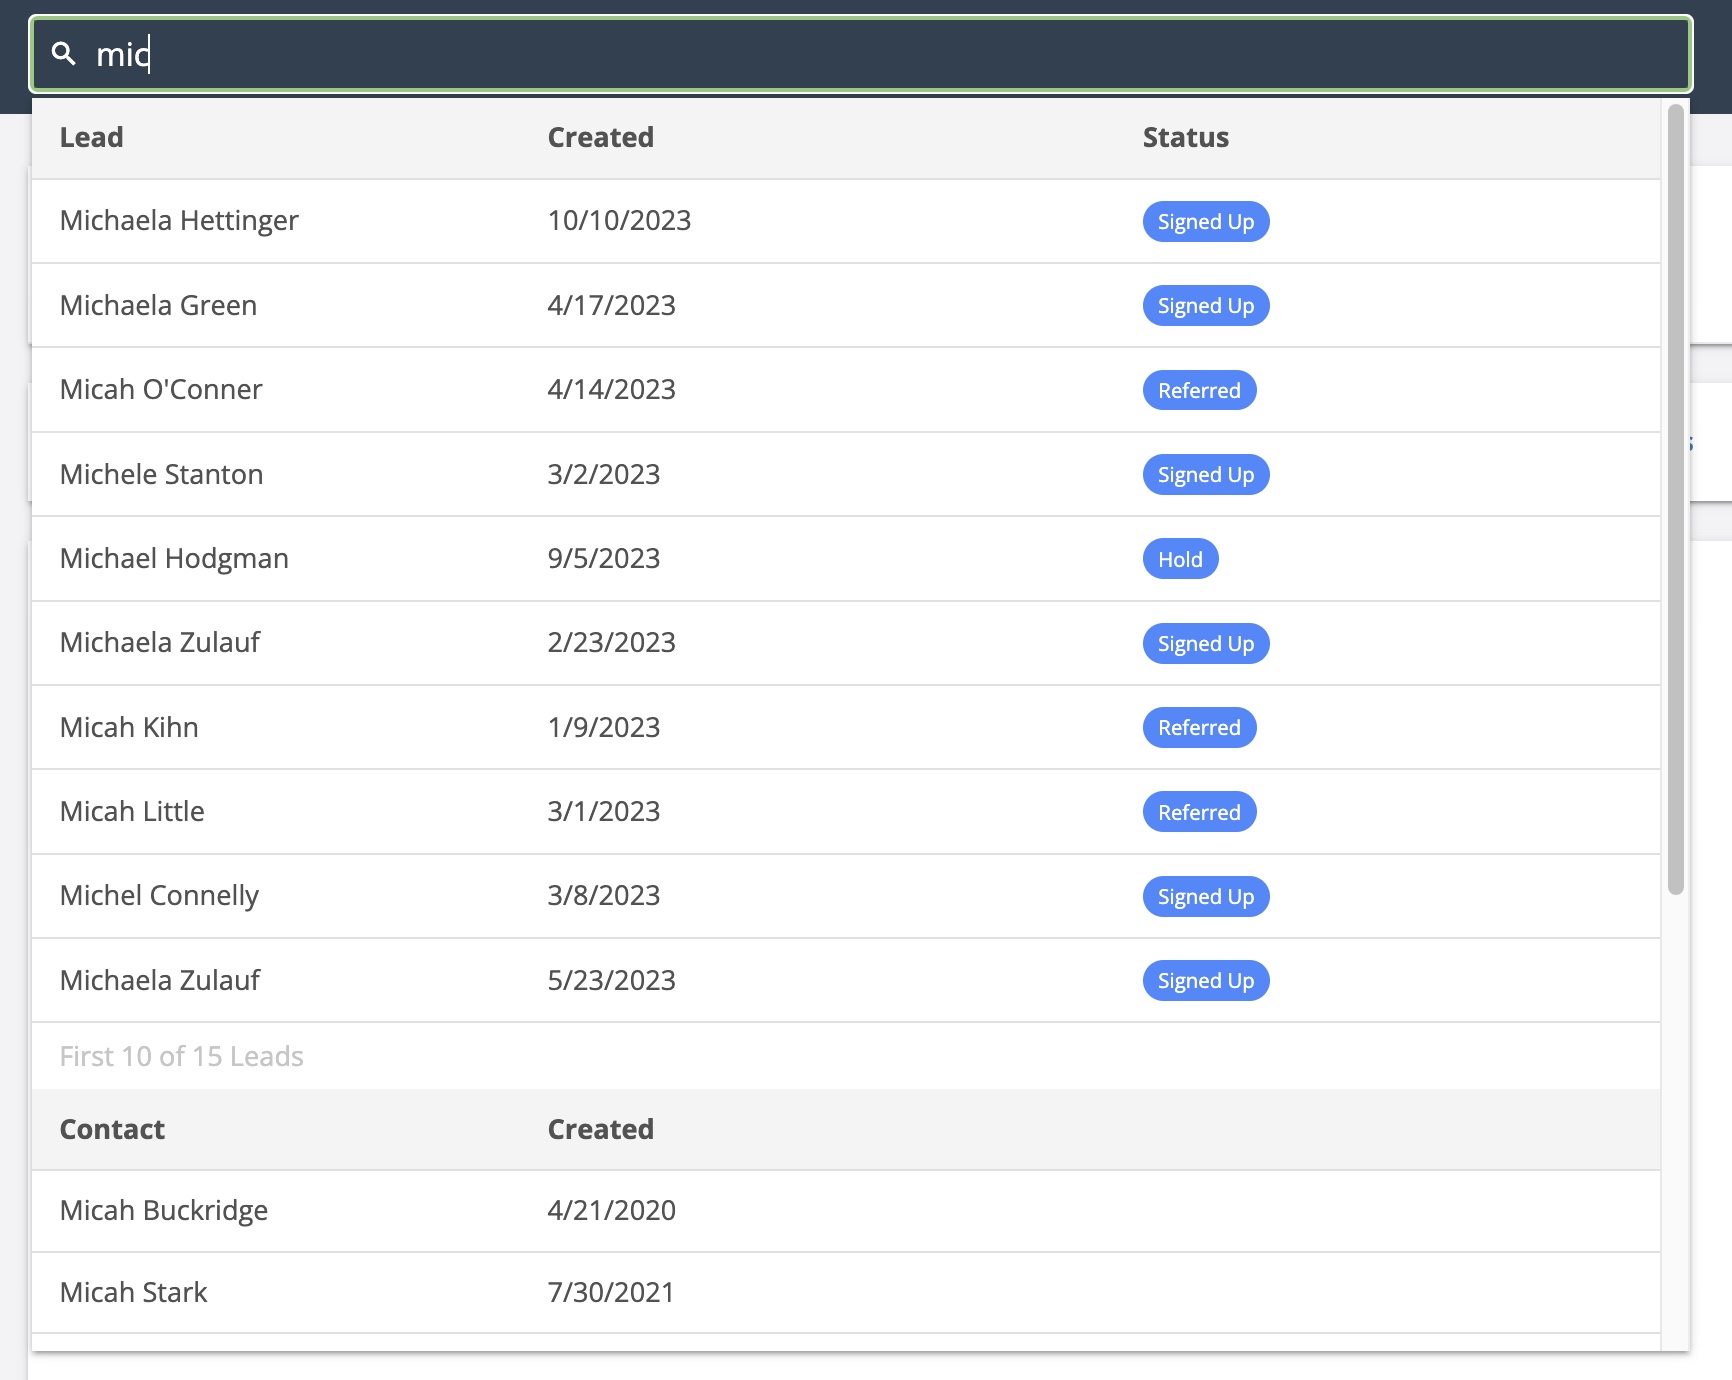
Task: Click the search magnifier icon
Action: 65,54
